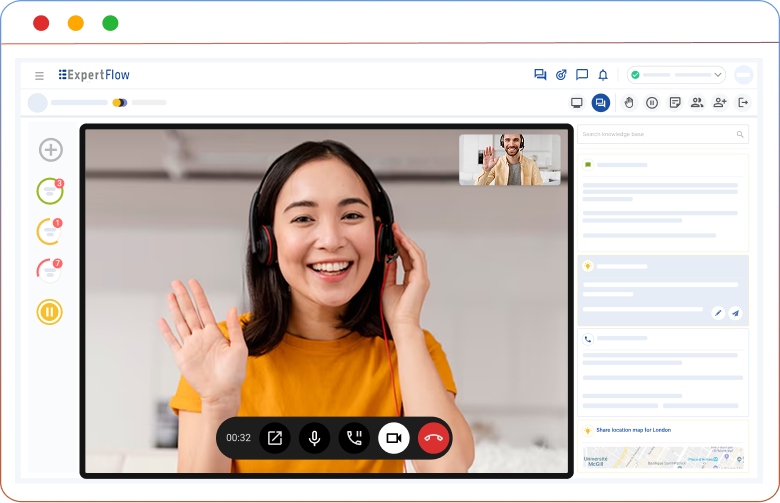Open the hamburger navigation menu
This screenshot has width=780, height=503.
click(x=39, y=75)
